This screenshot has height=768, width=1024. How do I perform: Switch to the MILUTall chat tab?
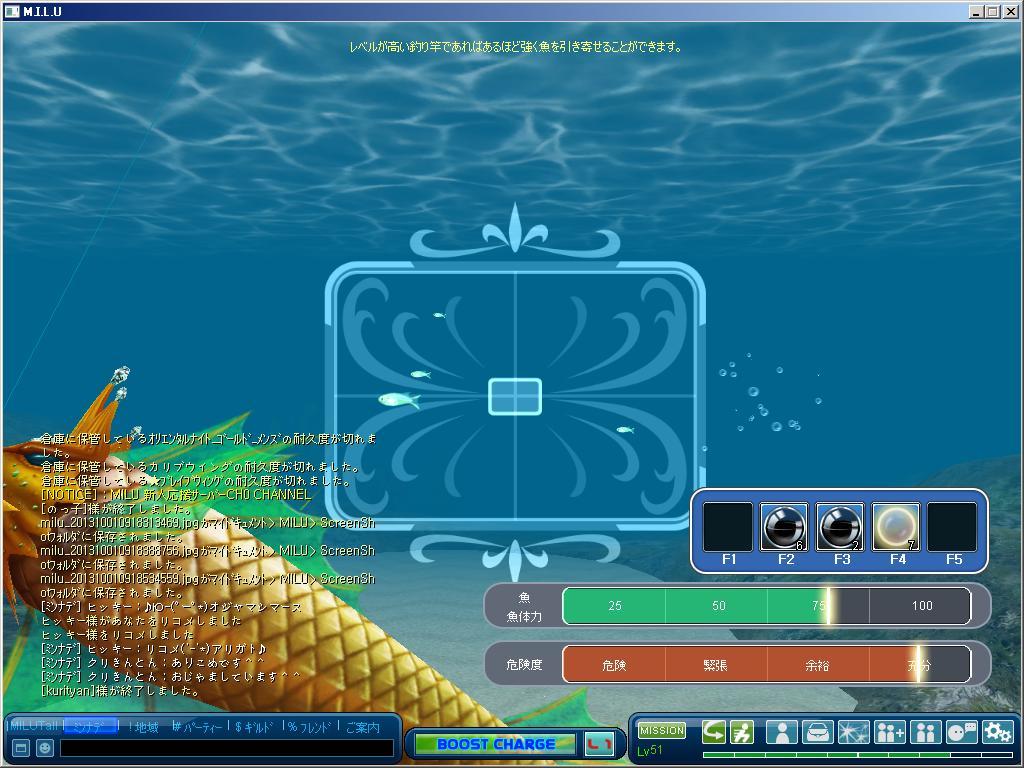pos(33,727)
